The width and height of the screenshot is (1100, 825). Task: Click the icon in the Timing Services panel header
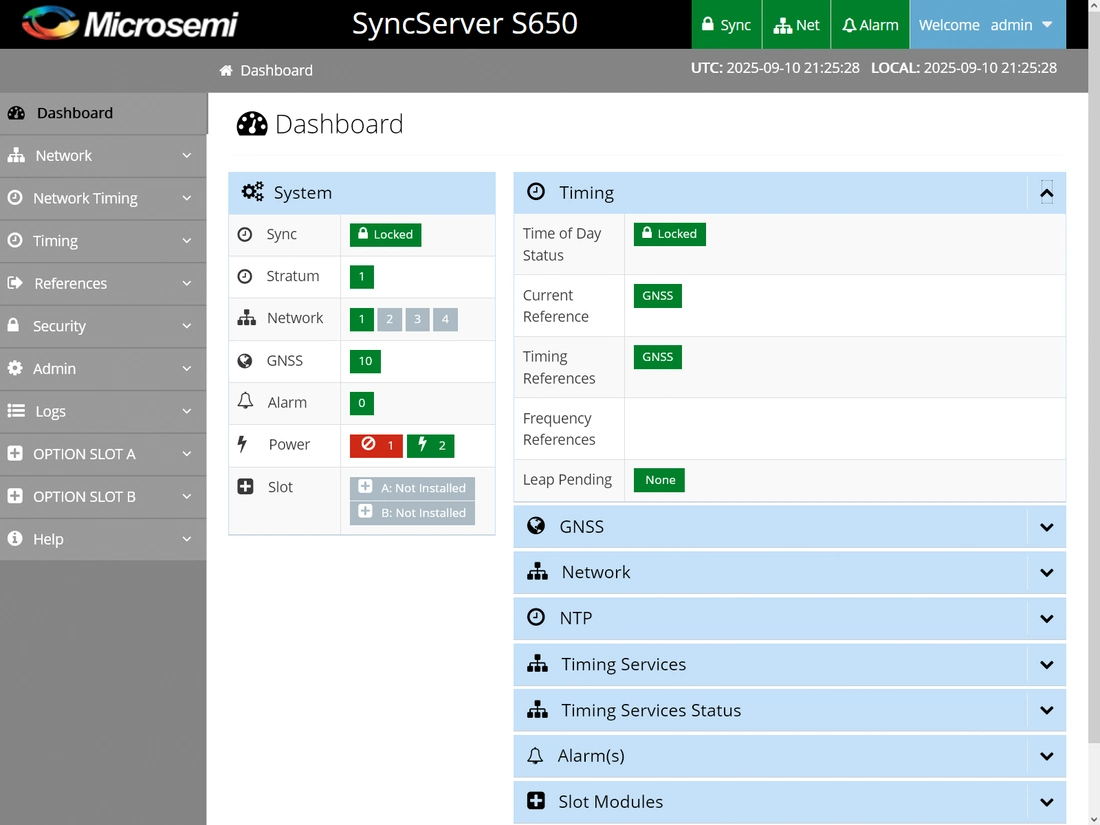pyautogui.click(x=537, y=664)
